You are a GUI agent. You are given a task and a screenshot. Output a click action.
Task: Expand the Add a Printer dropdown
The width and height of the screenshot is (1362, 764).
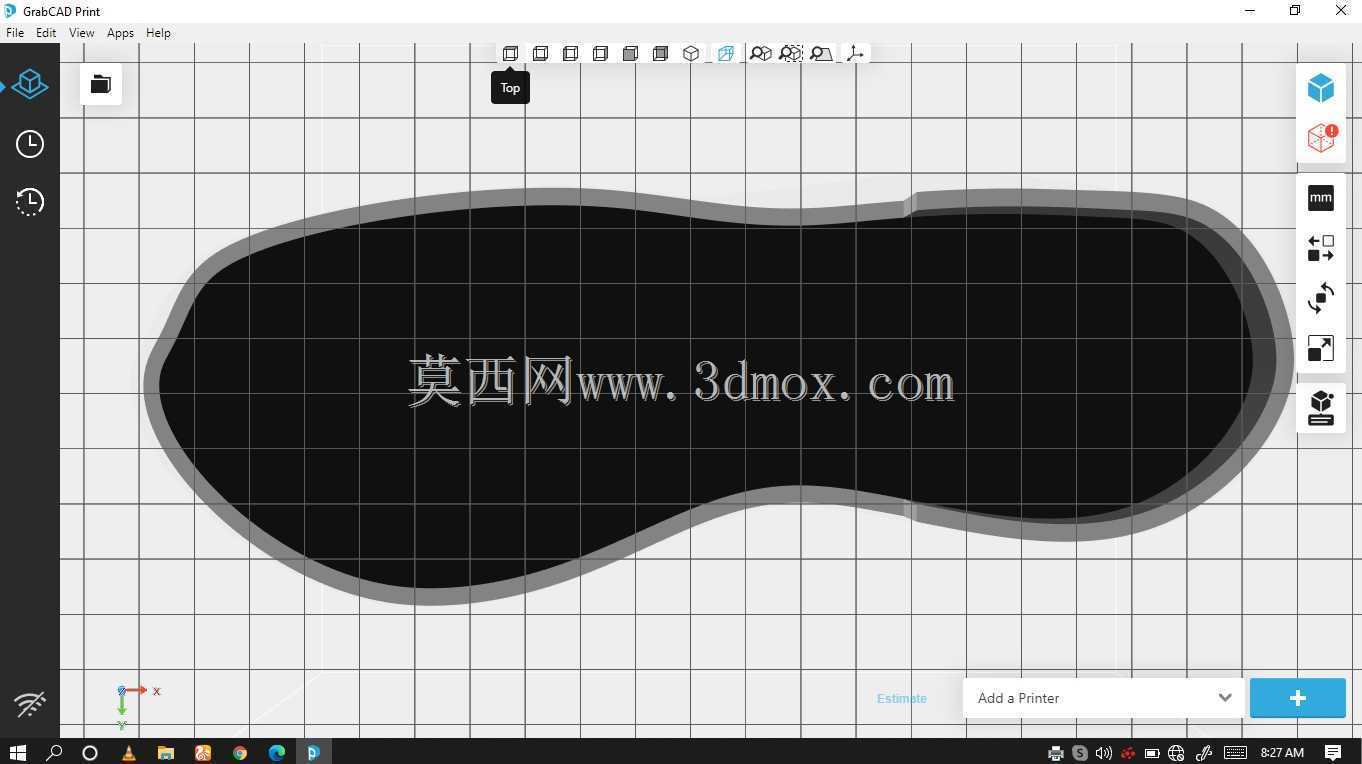pos(1104,698)
